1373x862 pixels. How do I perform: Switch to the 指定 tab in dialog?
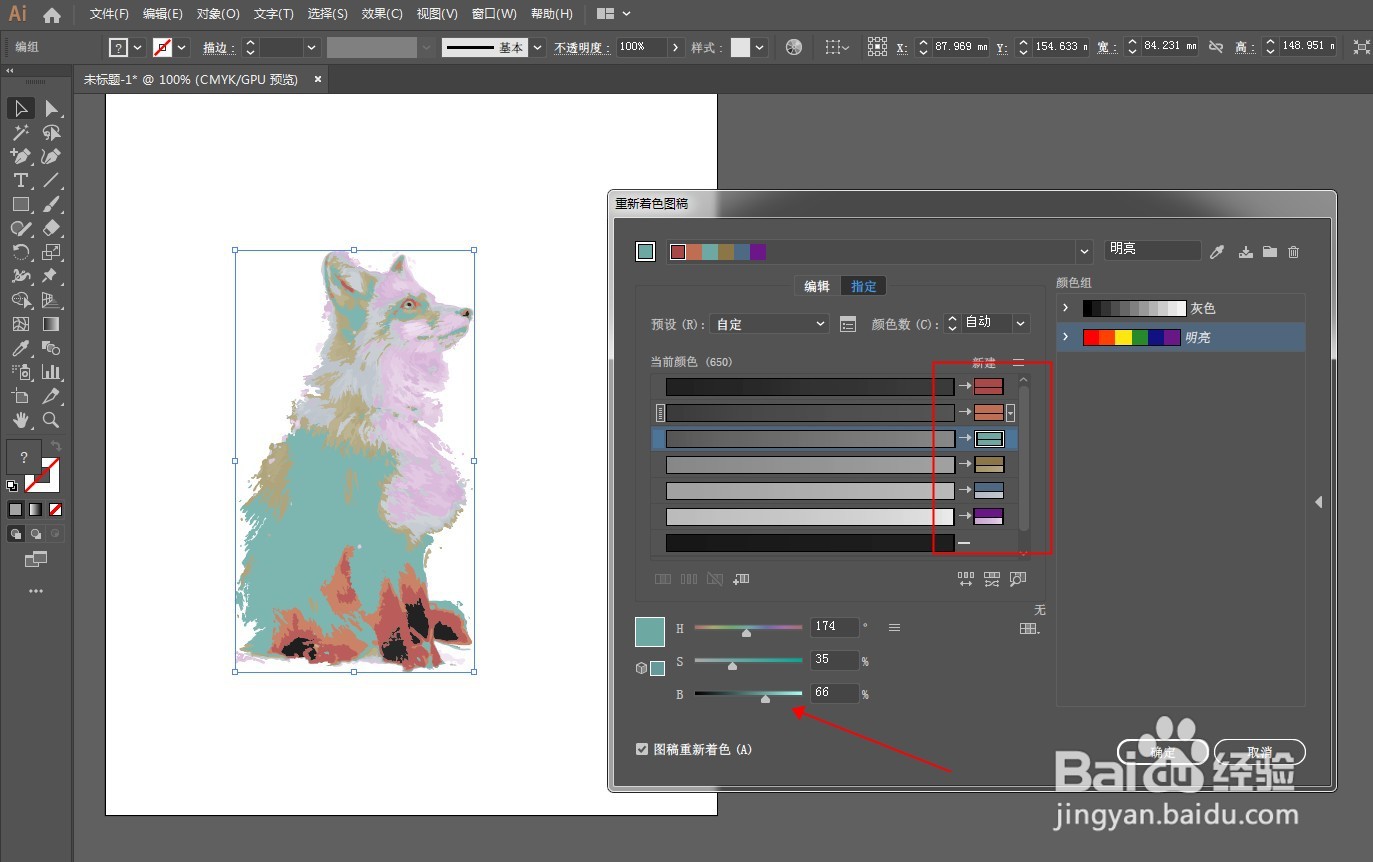point(864,286)
